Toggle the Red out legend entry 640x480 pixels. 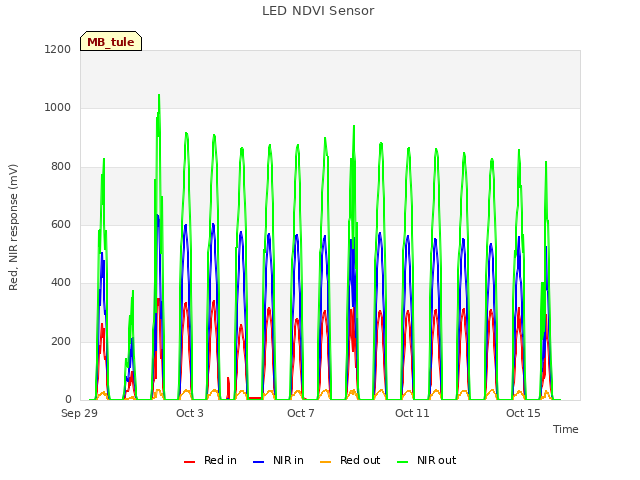tap(350, 460)
